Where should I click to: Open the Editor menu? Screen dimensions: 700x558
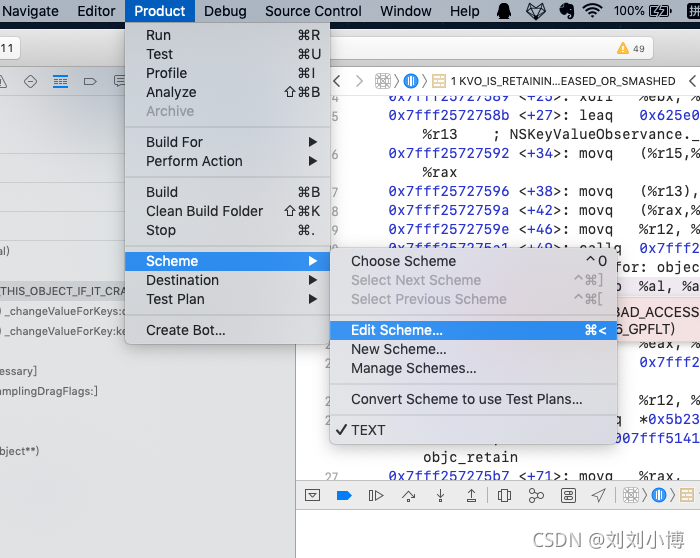click(96, 11)
